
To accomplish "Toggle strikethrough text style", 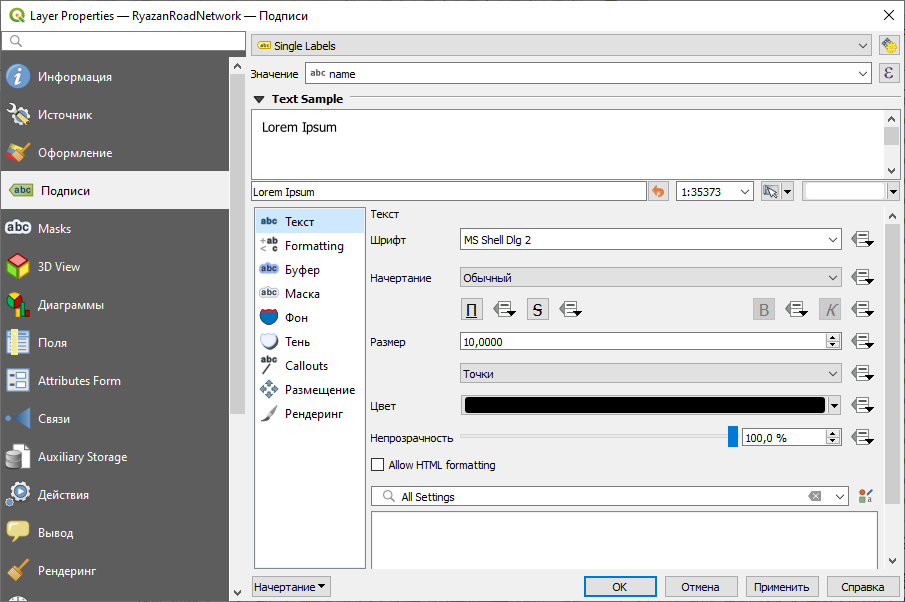I will tap(538, 310).
